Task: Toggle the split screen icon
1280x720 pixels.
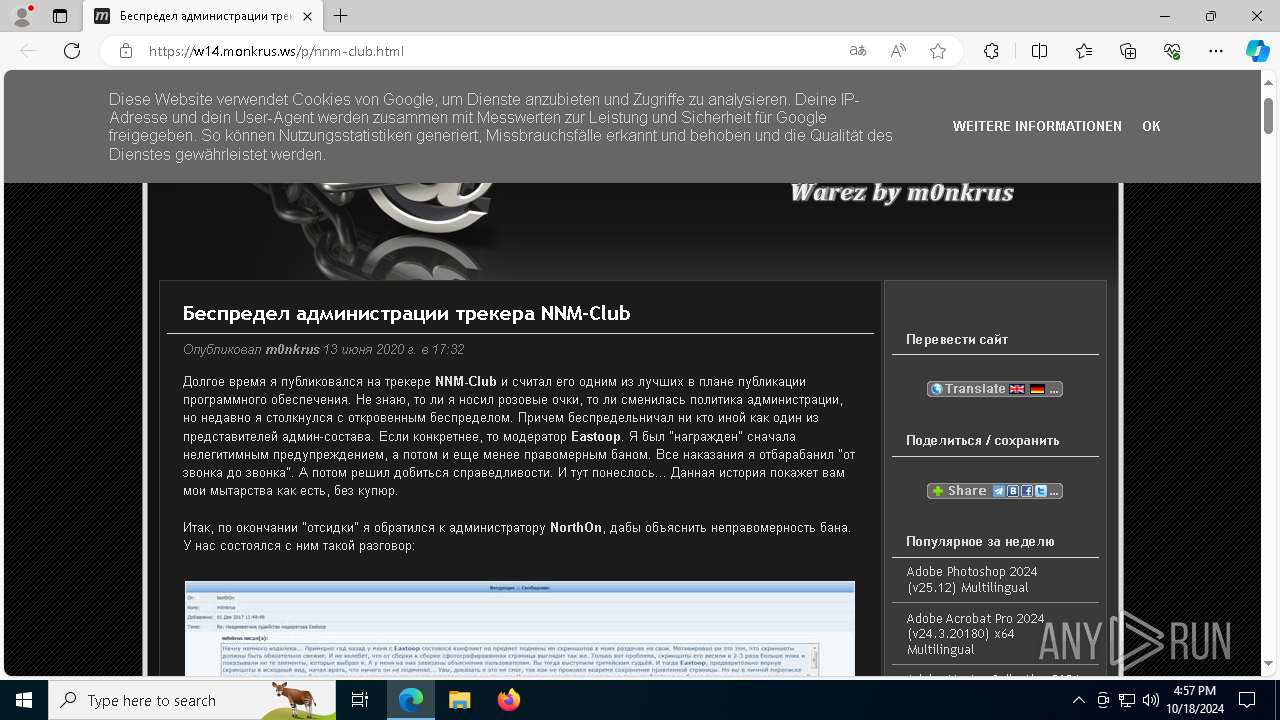Action: click(1039, 51)
